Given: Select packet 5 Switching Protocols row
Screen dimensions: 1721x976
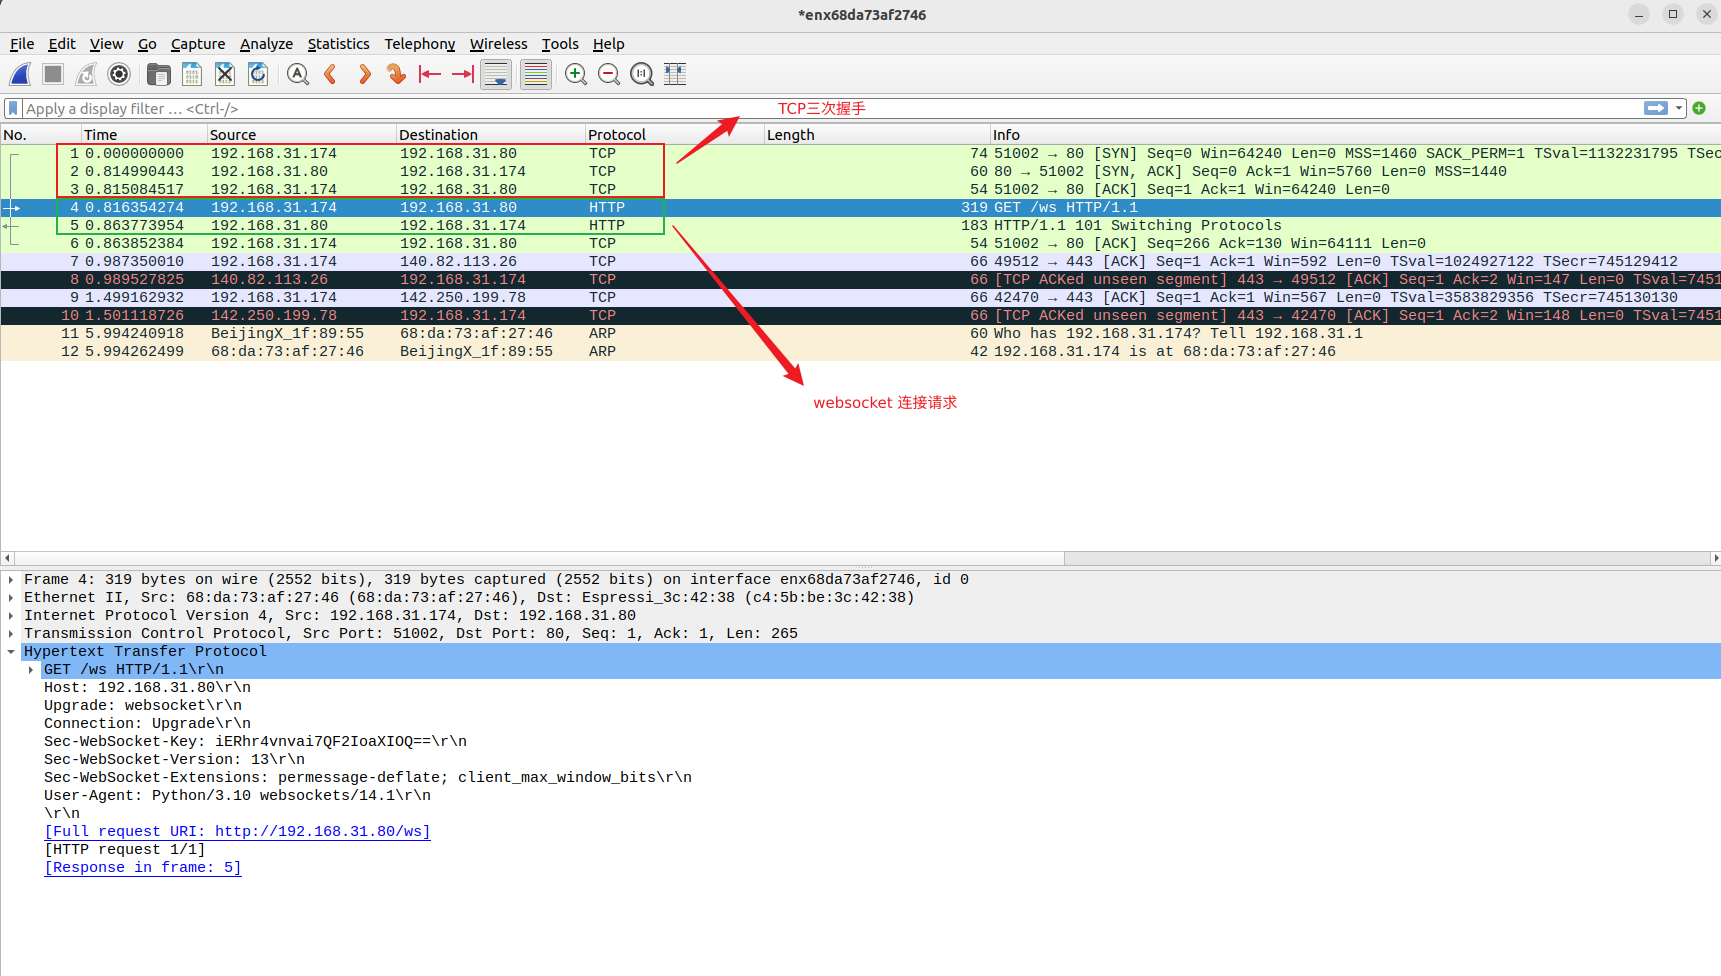Looking at the screenshot, I should tap(860, 225).
